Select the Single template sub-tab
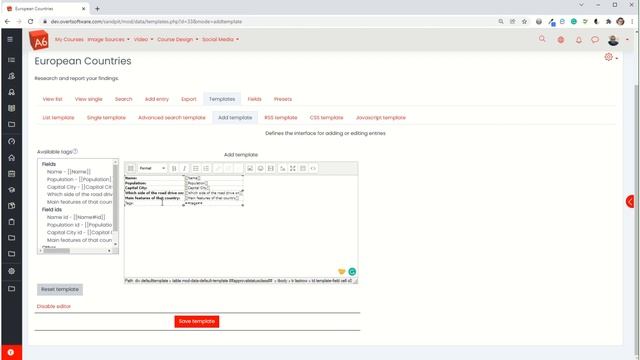 click(106, 118)
